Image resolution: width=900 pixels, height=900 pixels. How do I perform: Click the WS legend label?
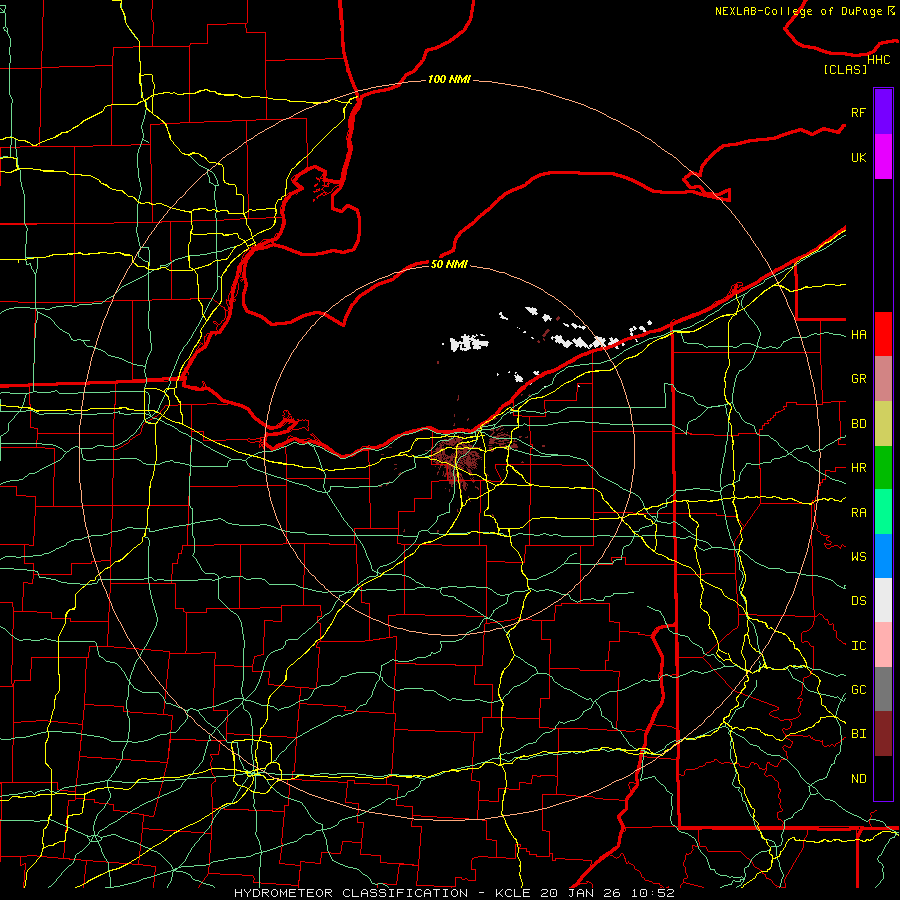[858, 557]
